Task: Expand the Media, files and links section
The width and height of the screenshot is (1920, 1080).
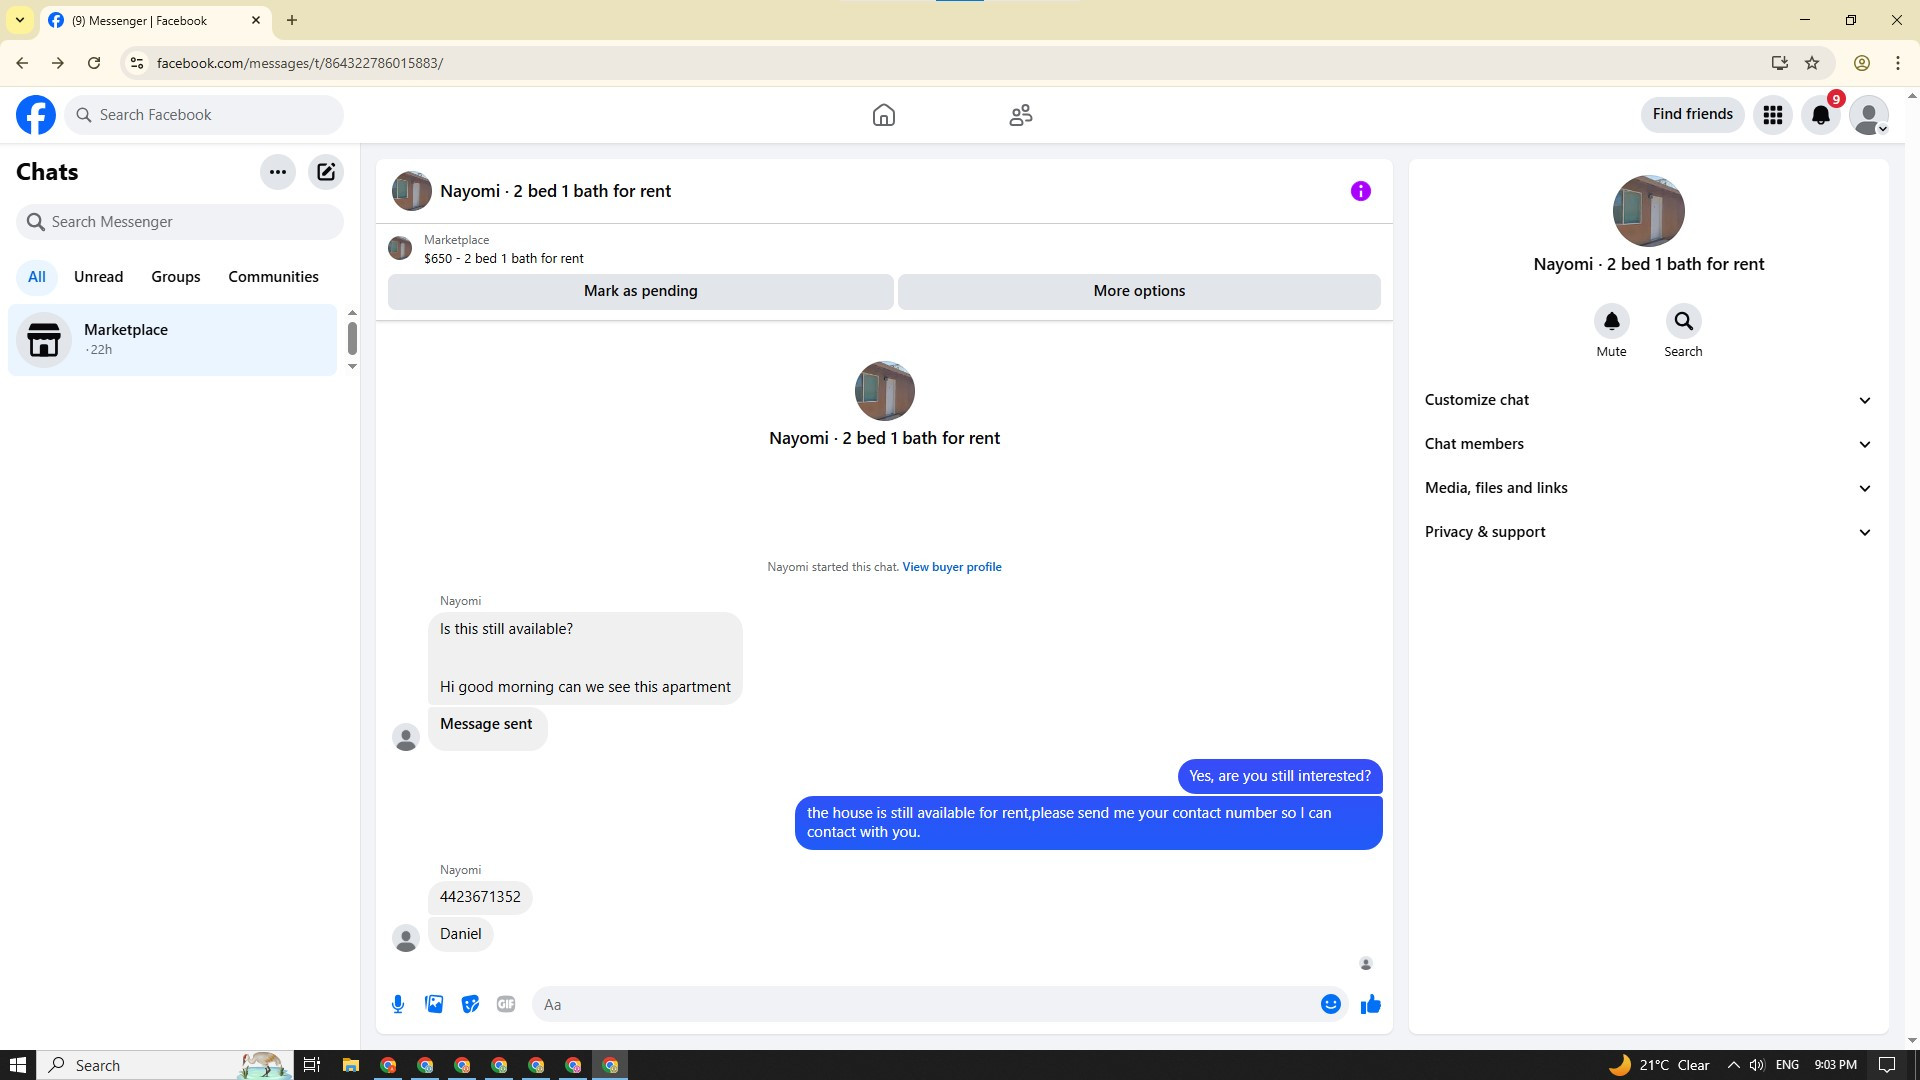Action: pyautogui.click(x=1647, y=488)
